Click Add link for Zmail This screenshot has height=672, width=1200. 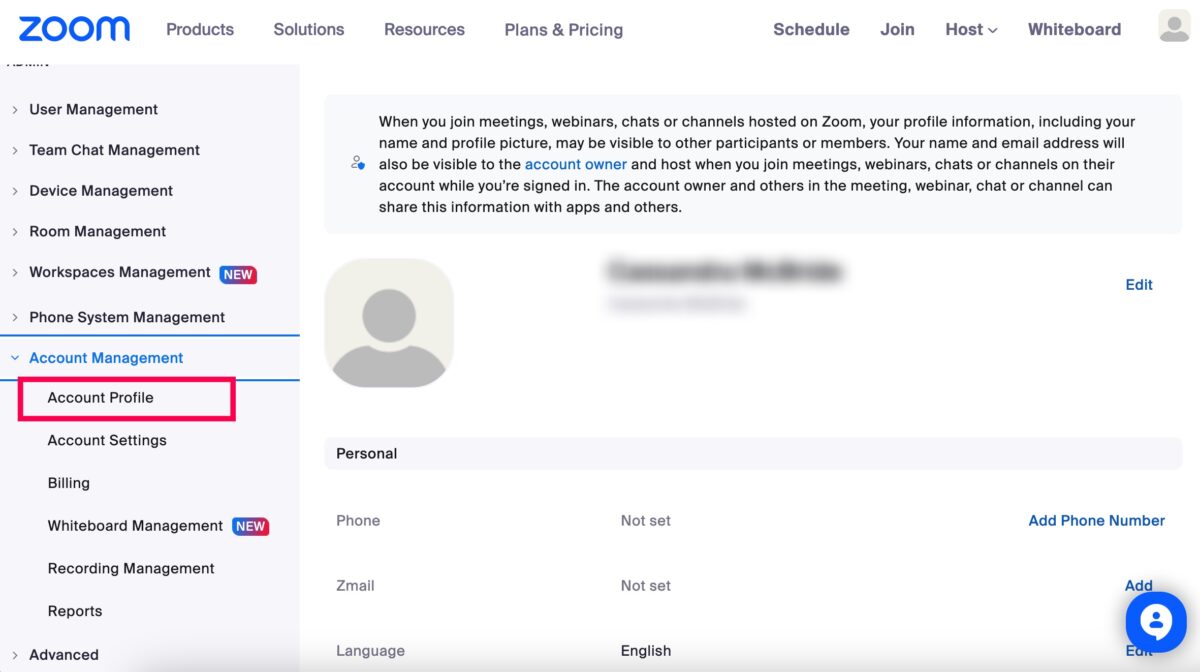tap(1139, 586)
